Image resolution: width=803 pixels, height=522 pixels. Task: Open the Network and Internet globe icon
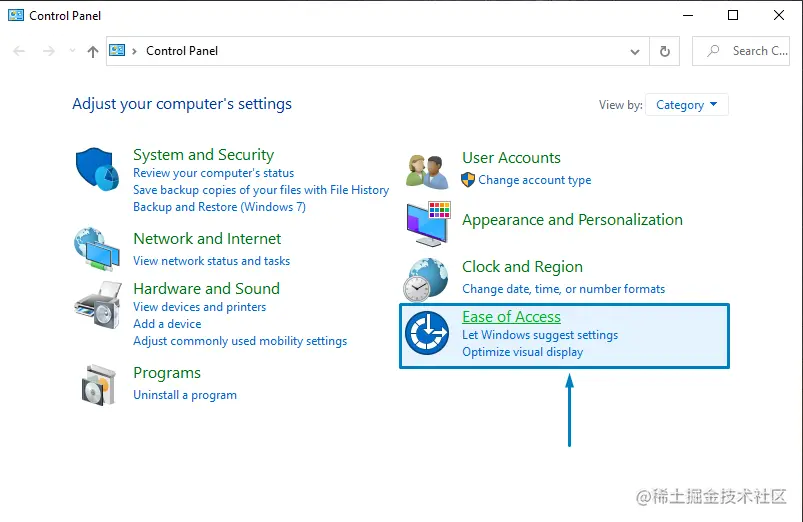pos(97,249)
